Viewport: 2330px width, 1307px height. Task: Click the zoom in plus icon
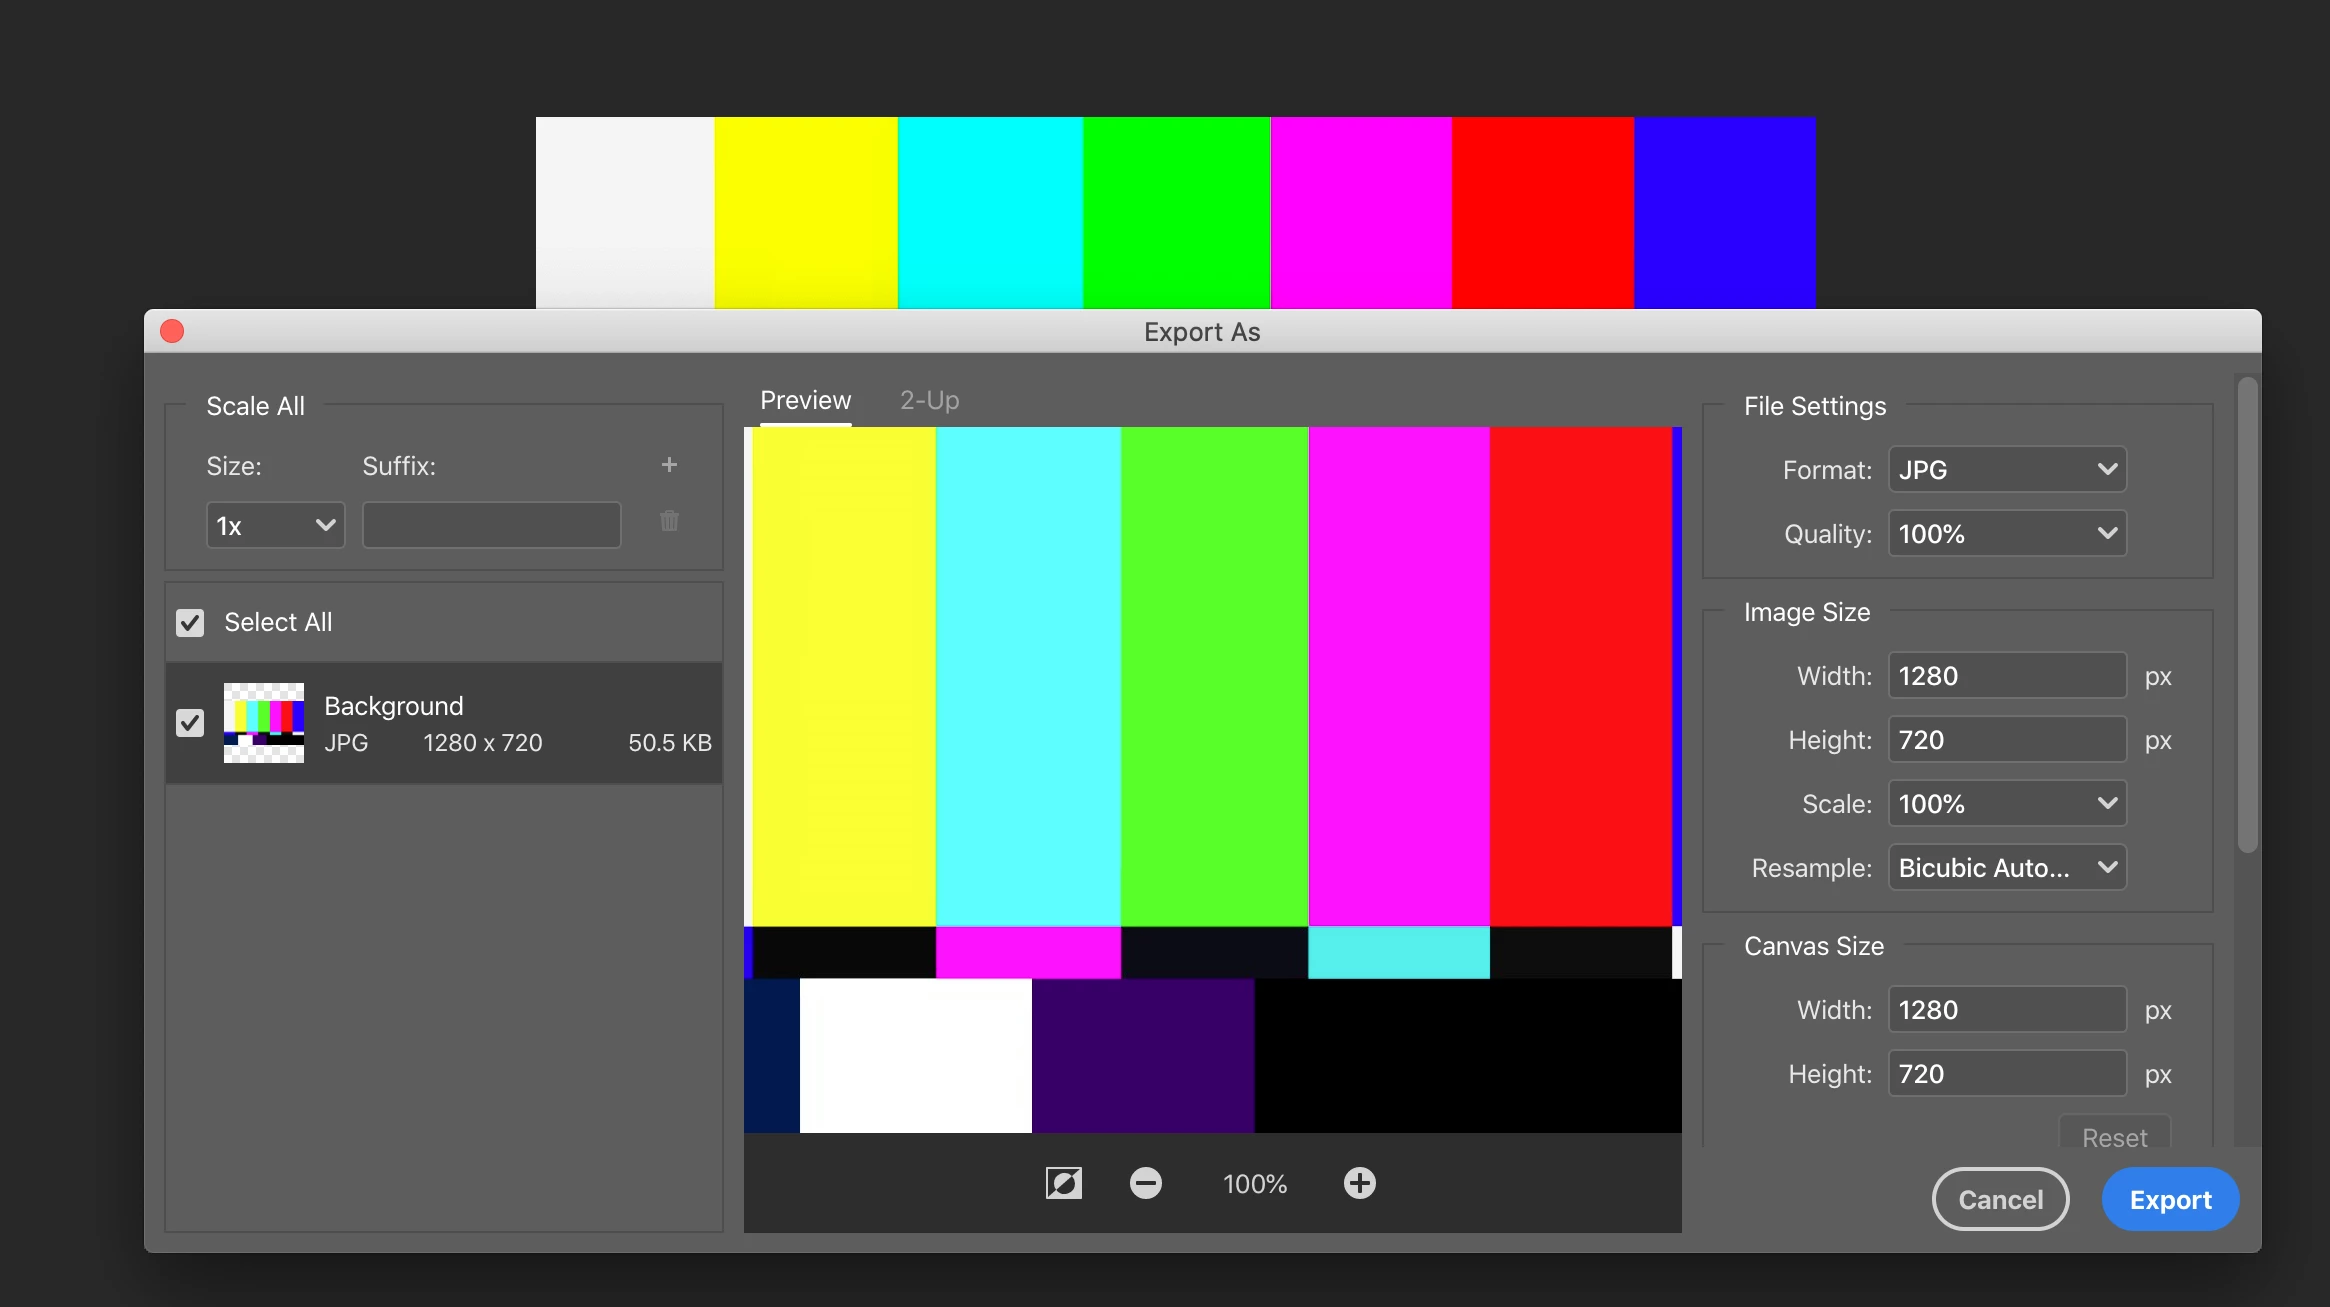1359,1183
